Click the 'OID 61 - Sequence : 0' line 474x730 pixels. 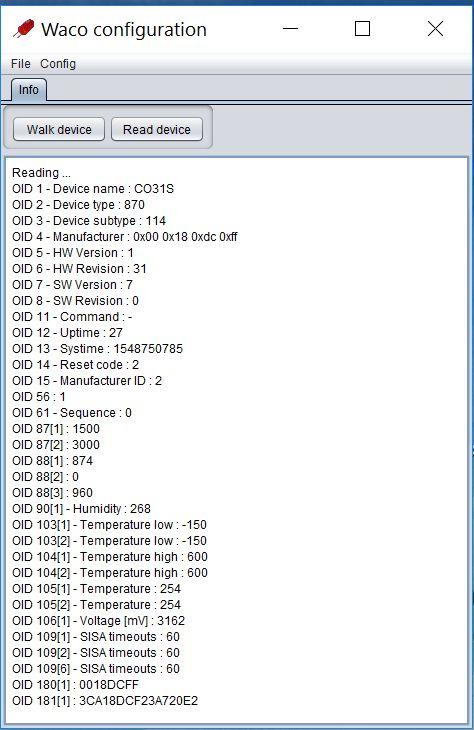pyautogui.click(x=72, y=412)
